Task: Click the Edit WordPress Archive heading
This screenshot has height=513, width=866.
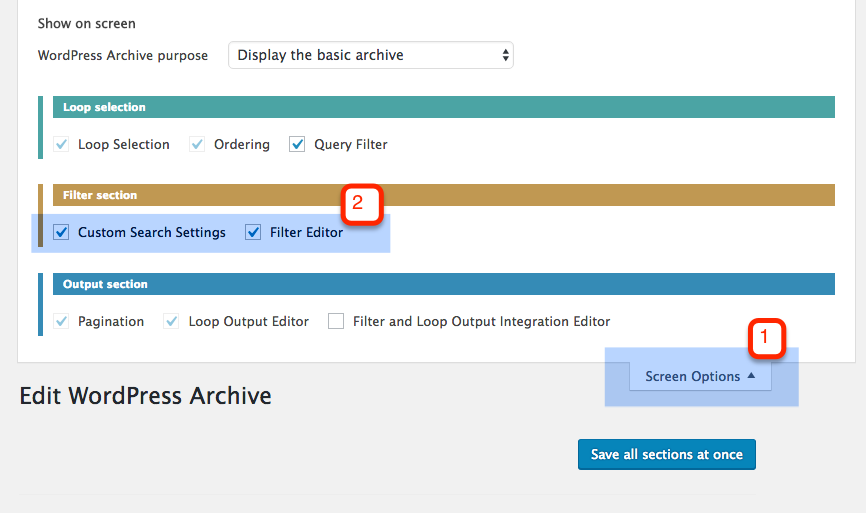Action: (x=145, y=396)
